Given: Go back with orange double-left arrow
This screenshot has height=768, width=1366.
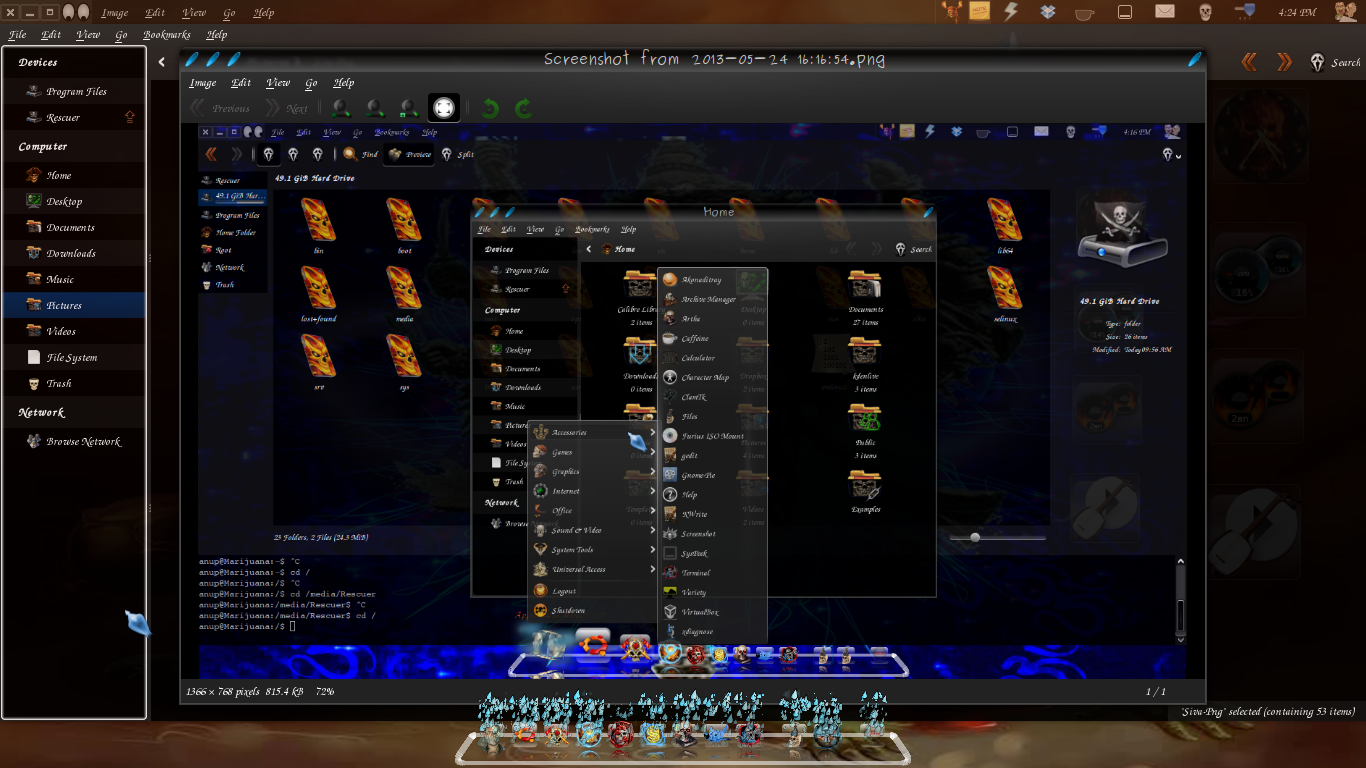Looking at the screenshot, I should coord(1249,62).
